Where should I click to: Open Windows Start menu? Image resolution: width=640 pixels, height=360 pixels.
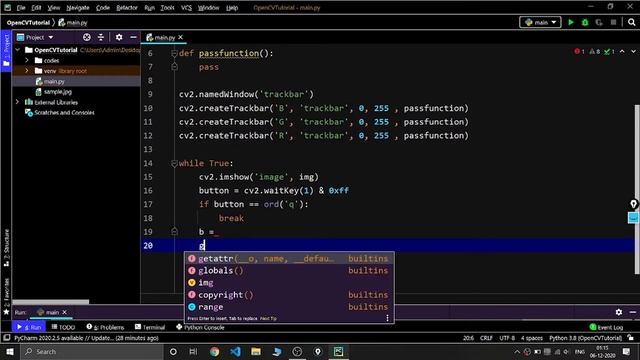[x=10, y=351]
